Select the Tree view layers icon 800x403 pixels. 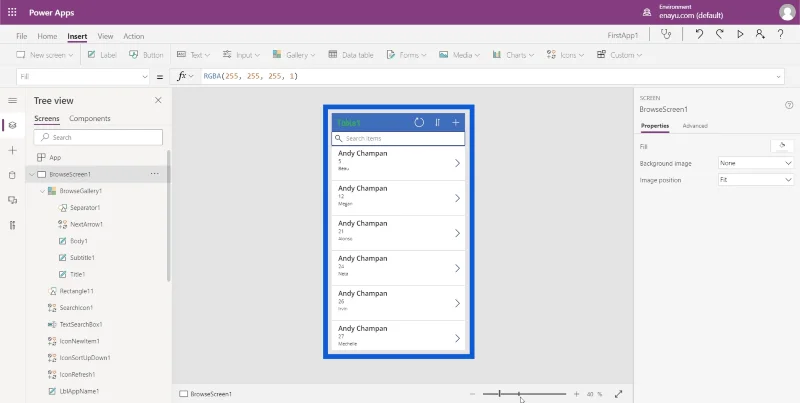[13, 125]
